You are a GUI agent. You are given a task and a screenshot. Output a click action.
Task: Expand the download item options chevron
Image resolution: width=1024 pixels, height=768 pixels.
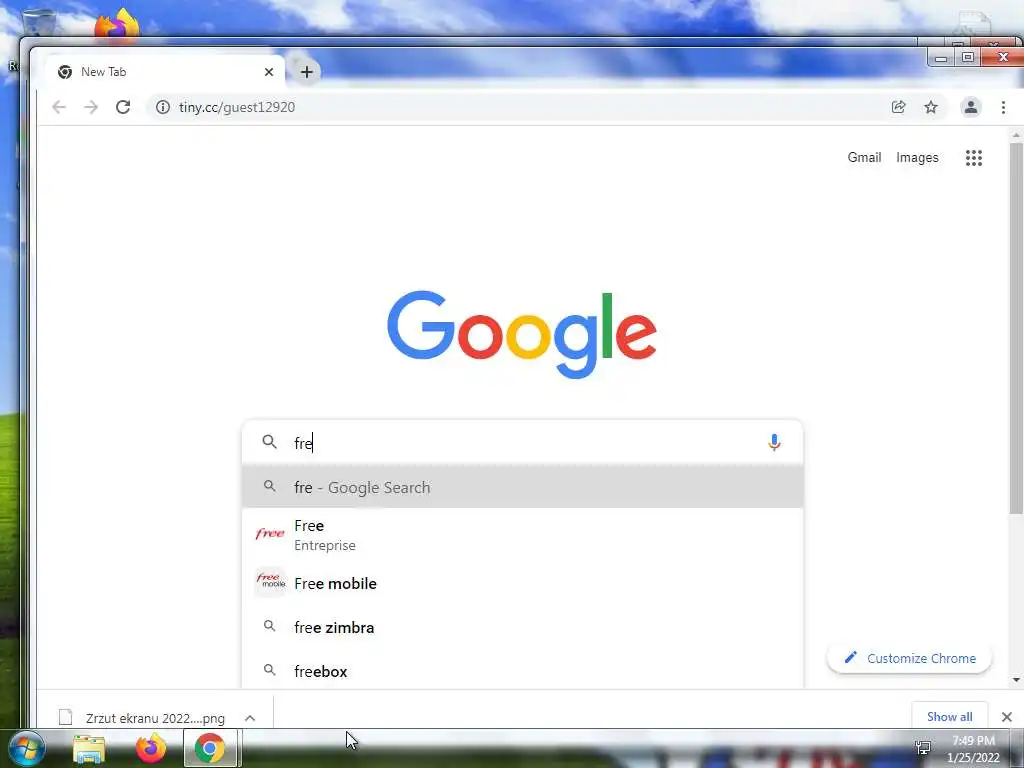250,718
